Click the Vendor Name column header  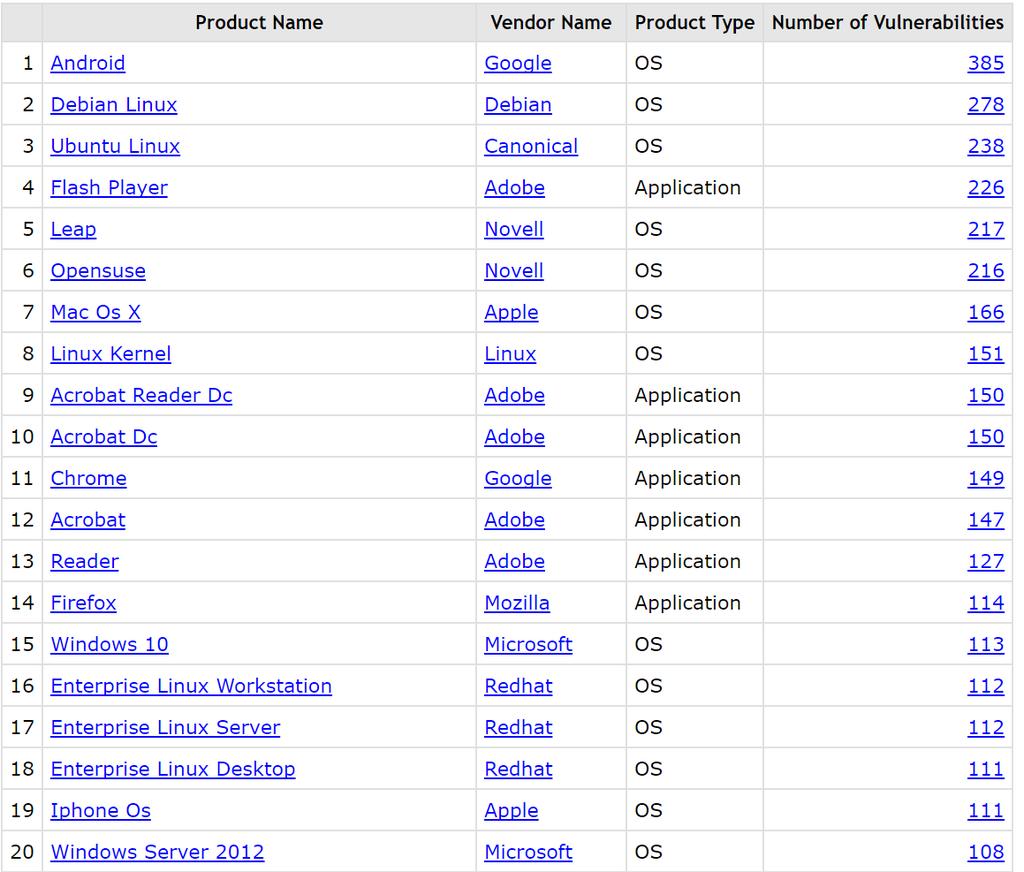551,23
